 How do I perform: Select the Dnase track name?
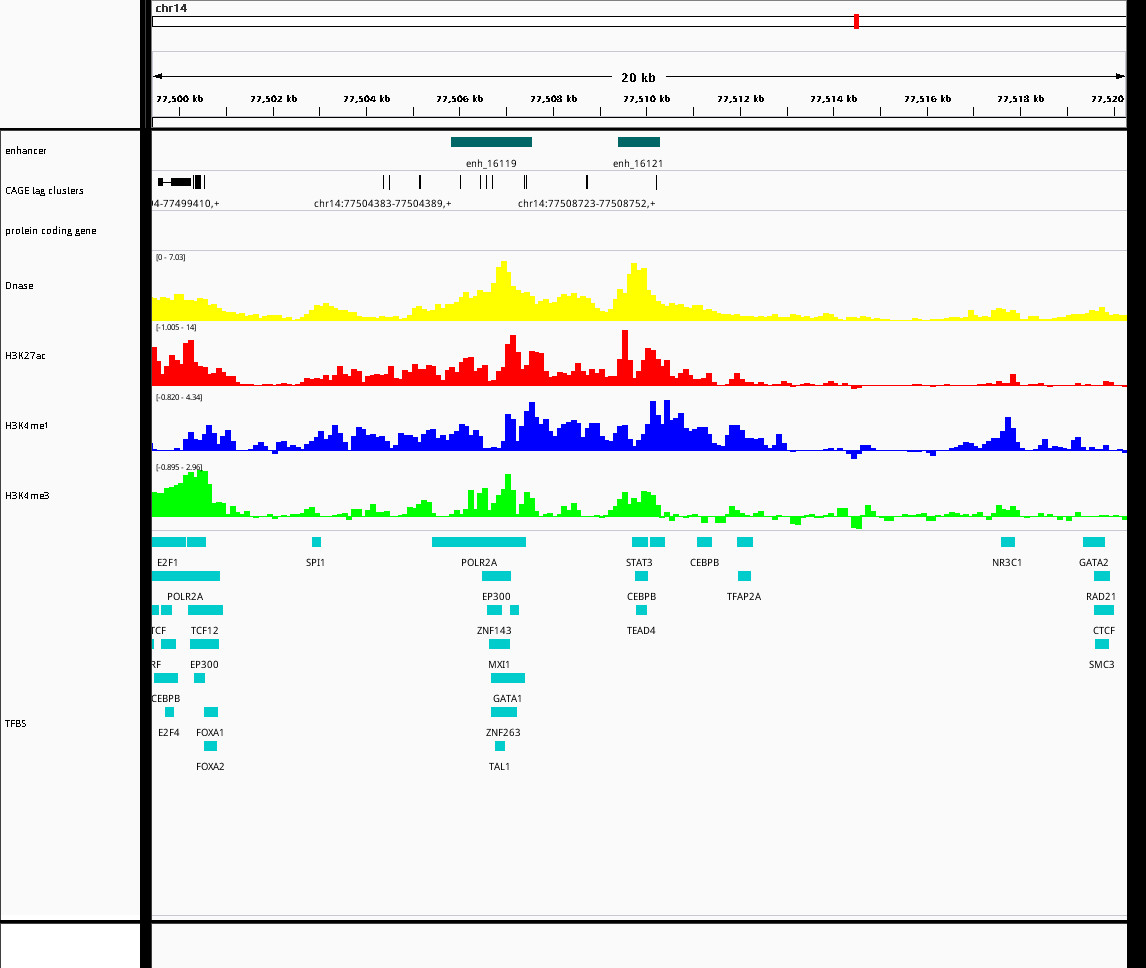[x=19, y=286]
